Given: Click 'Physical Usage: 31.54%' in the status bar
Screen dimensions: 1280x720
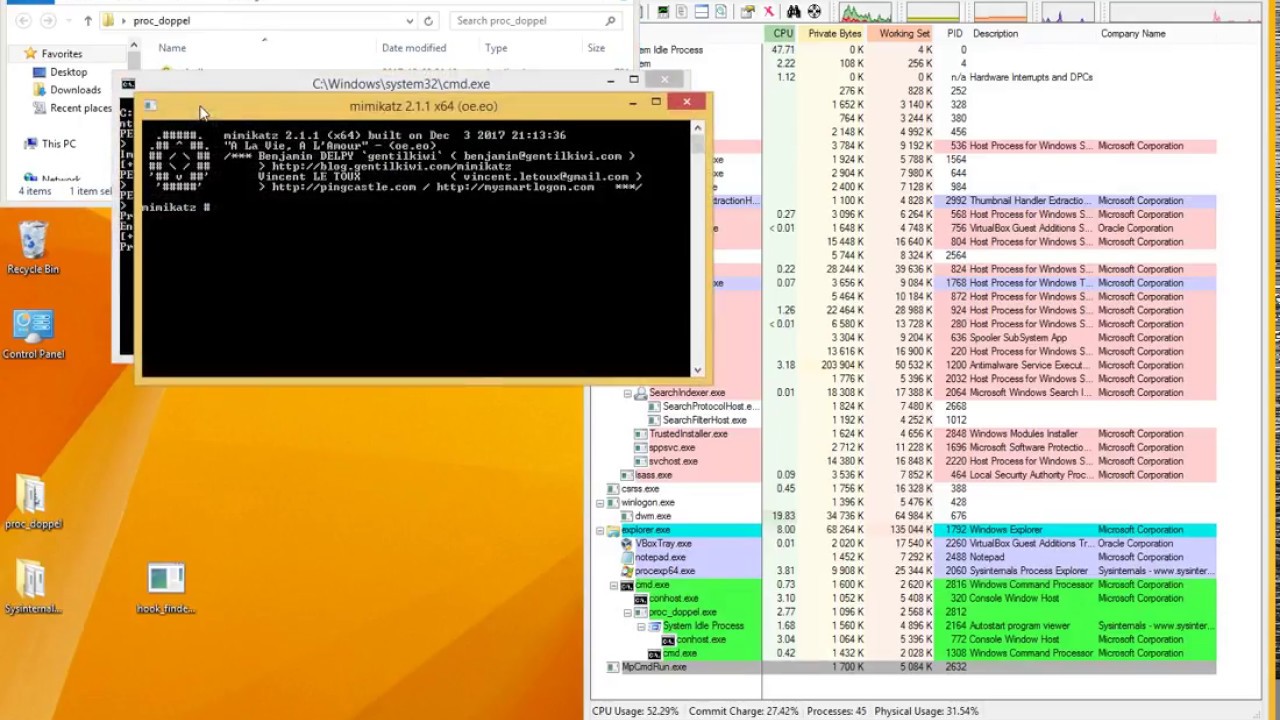Looking at the screenshot, I should click(927, 711).
